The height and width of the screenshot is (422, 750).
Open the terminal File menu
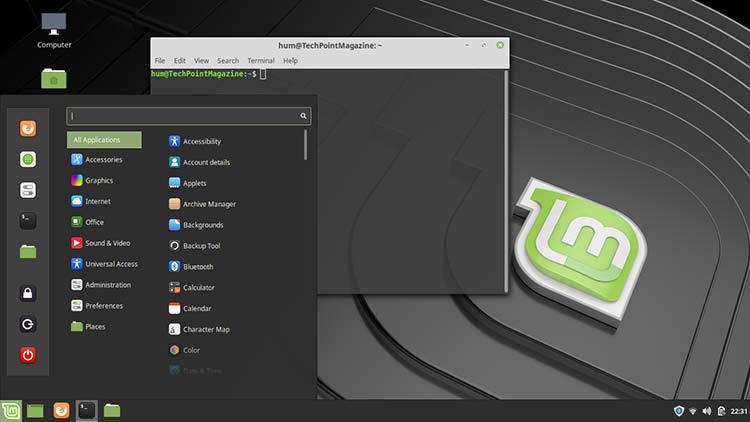tap(160, 61)
